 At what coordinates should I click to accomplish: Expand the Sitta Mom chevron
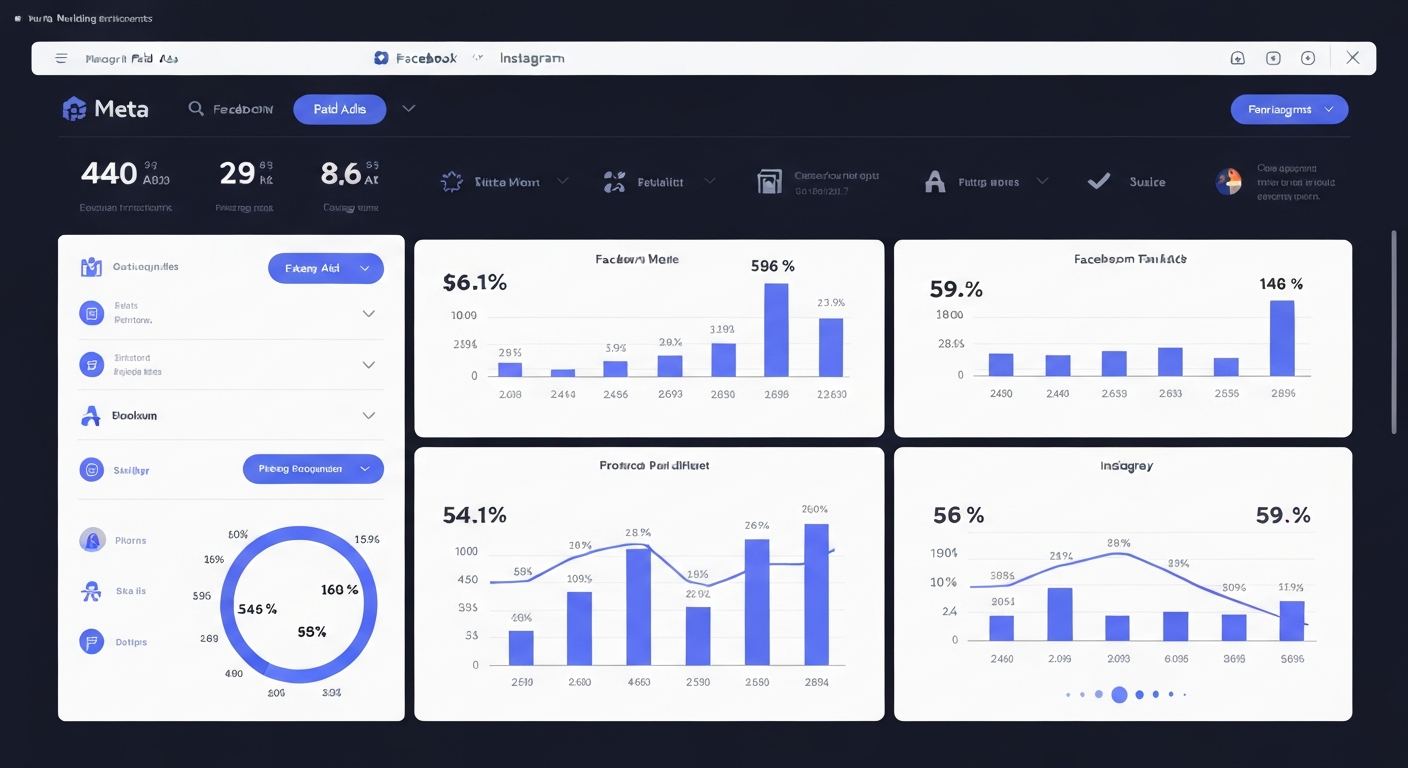pyautogui.click(x=562, y=181)
